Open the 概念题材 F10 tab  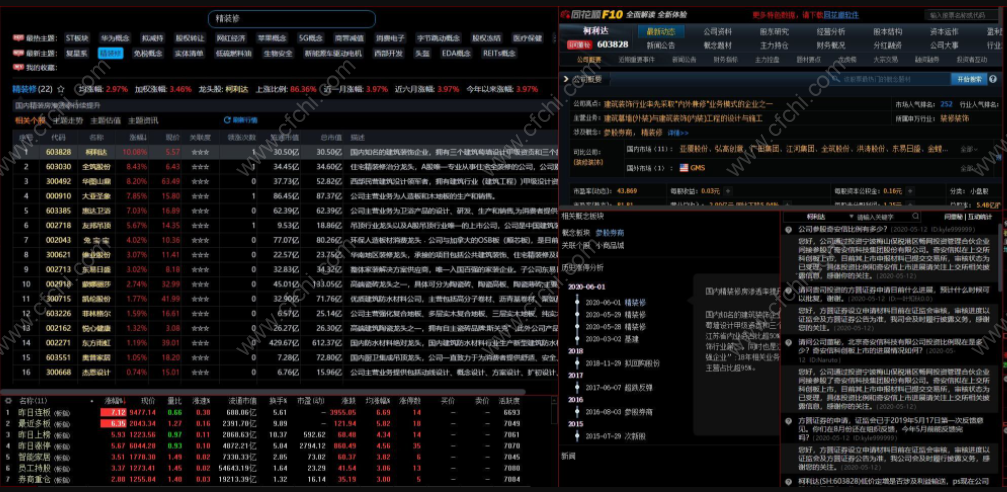click(x=717, y=46)
